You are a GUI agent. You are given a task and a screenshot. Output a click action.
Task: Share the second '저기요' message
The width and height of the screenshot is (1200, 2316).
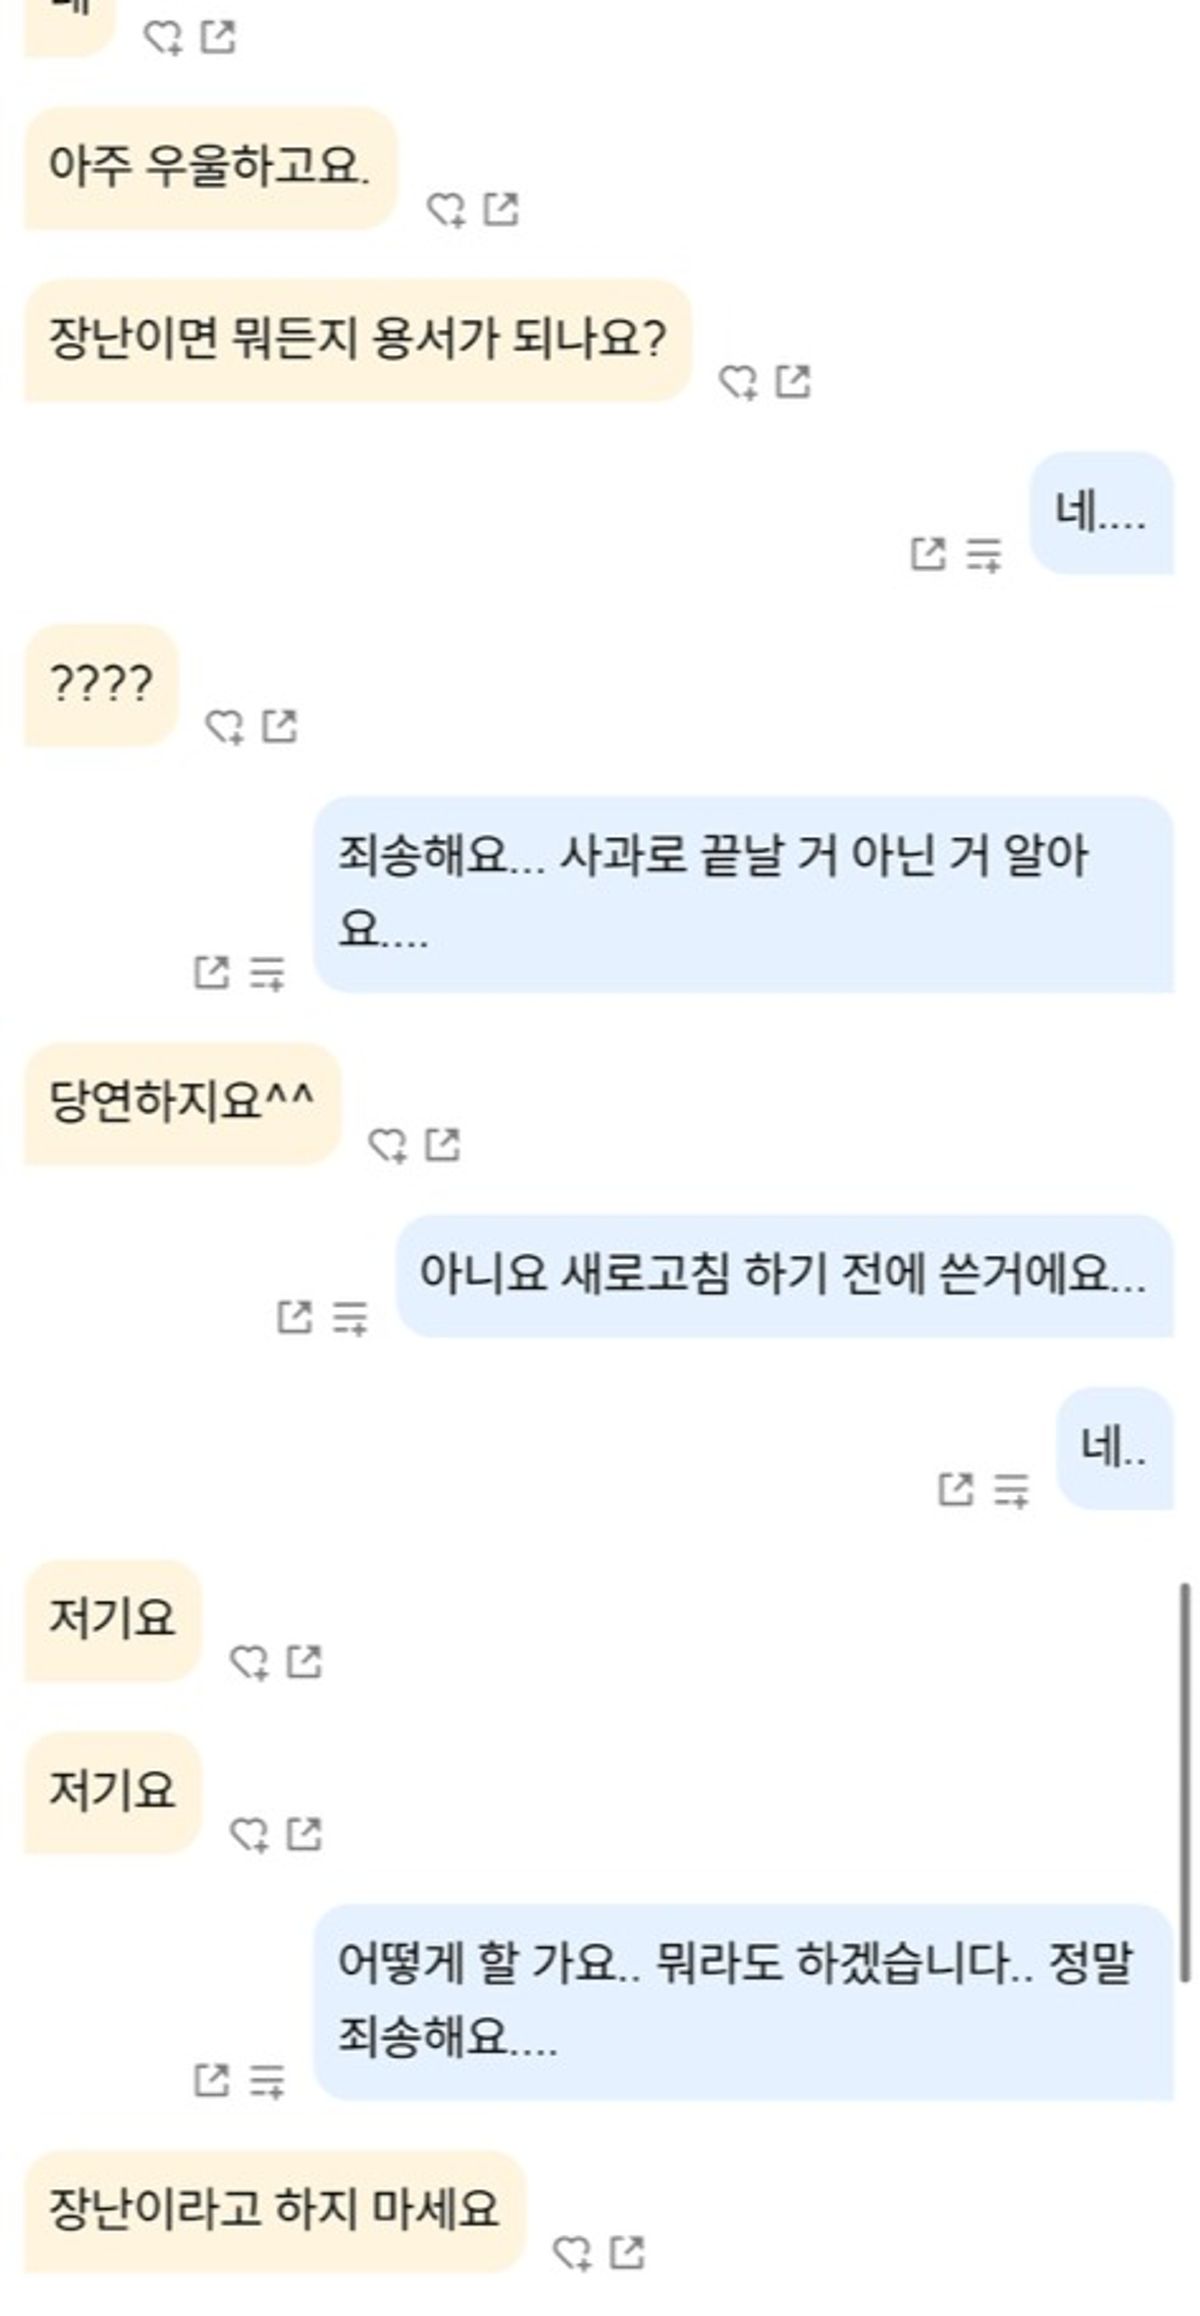[304, 1833]
